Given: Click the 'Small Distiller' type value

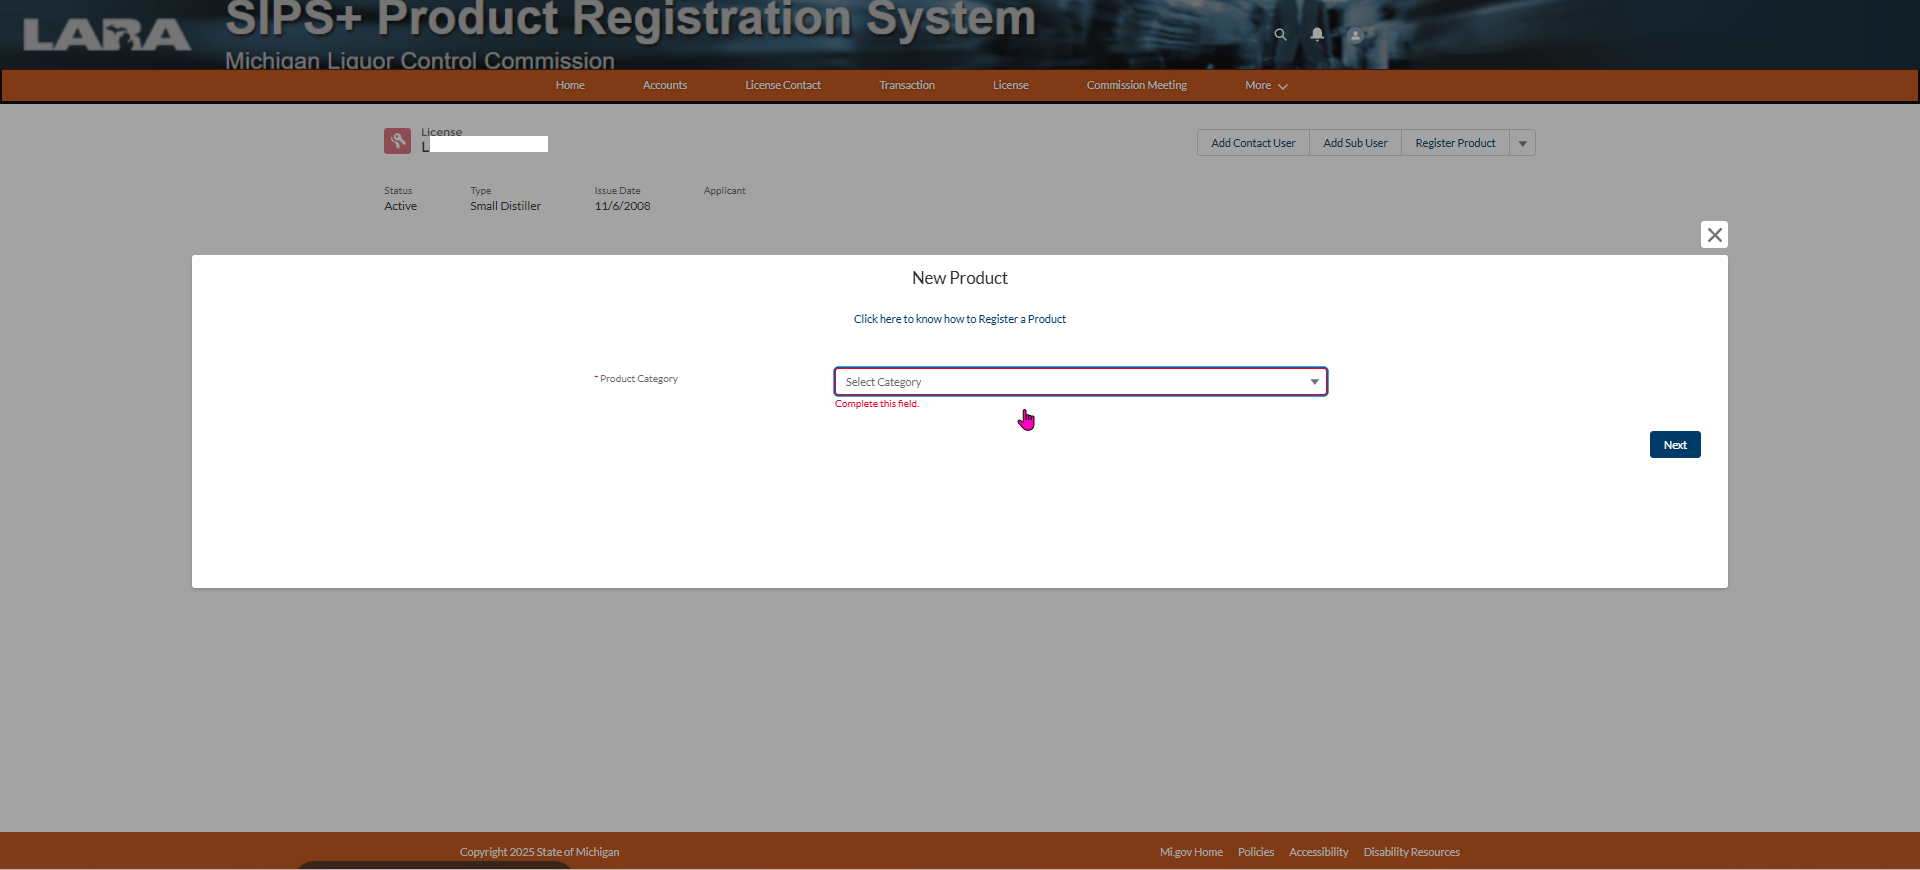Looking at the screenshot, I should (505, 206).
